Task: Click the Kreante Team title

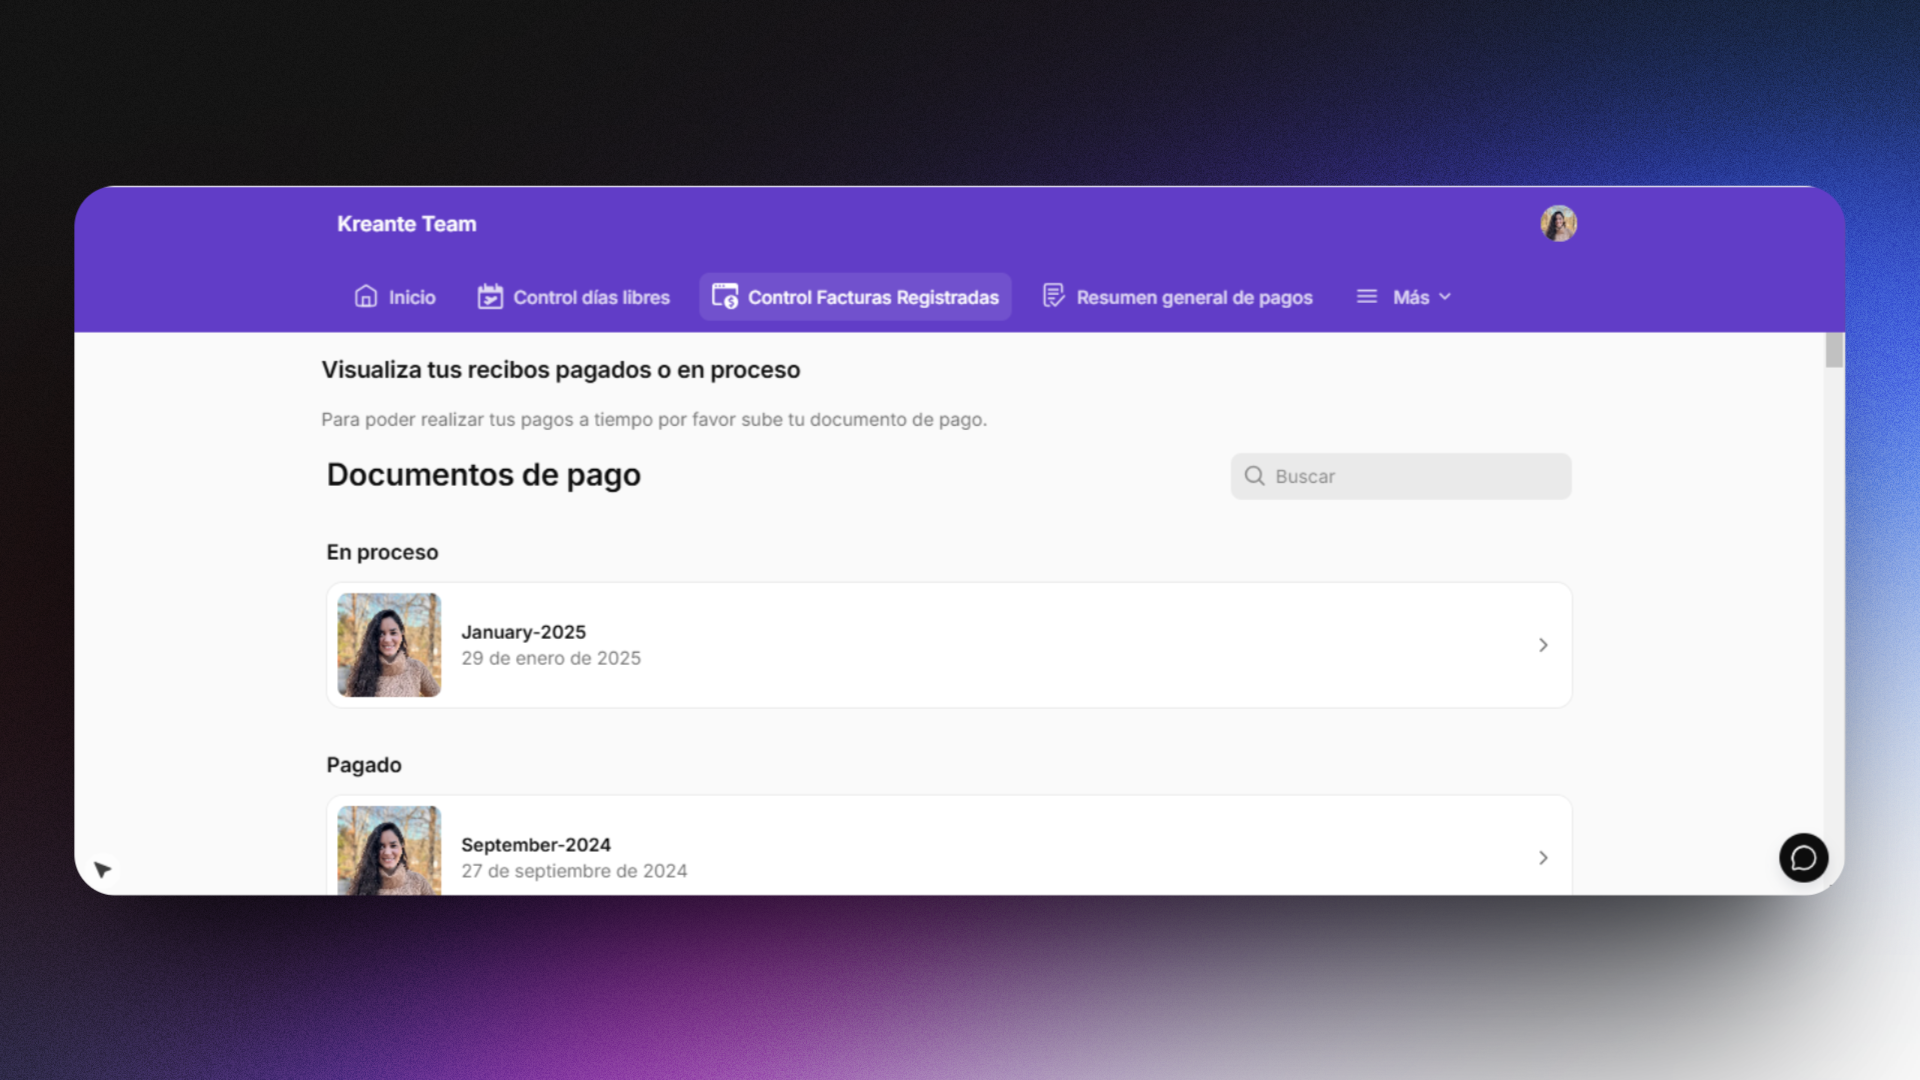Action: tap(406, 223)
